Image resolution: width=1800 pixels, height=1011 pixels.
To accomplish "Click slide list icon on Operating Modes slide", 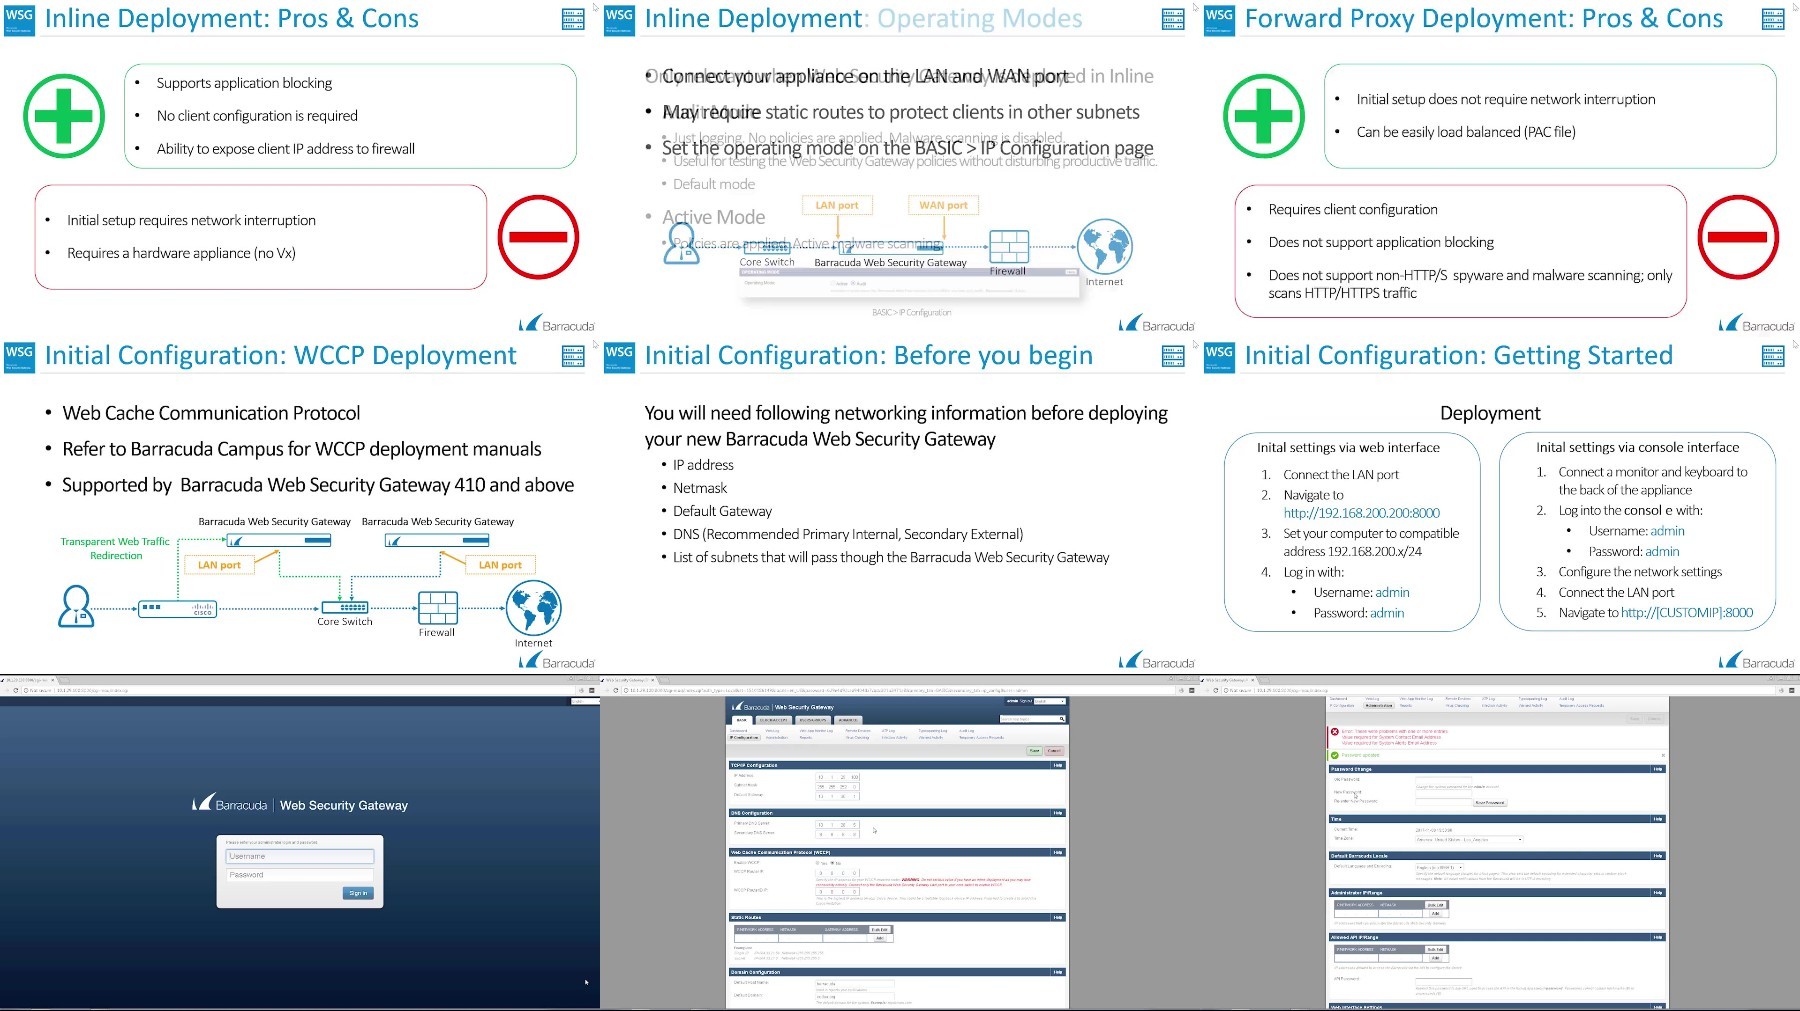I will [1173, 18].
